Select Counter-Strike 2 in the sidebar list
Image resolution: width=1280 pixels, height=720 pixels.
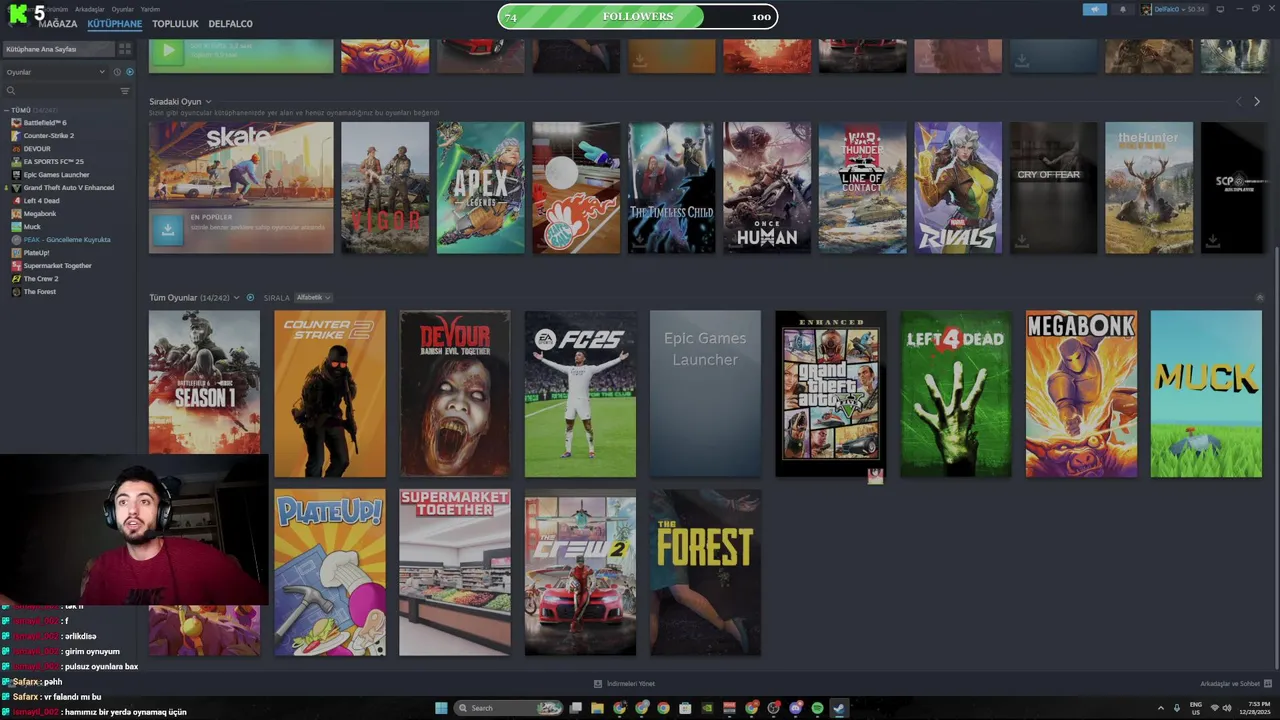pos(69,135)
